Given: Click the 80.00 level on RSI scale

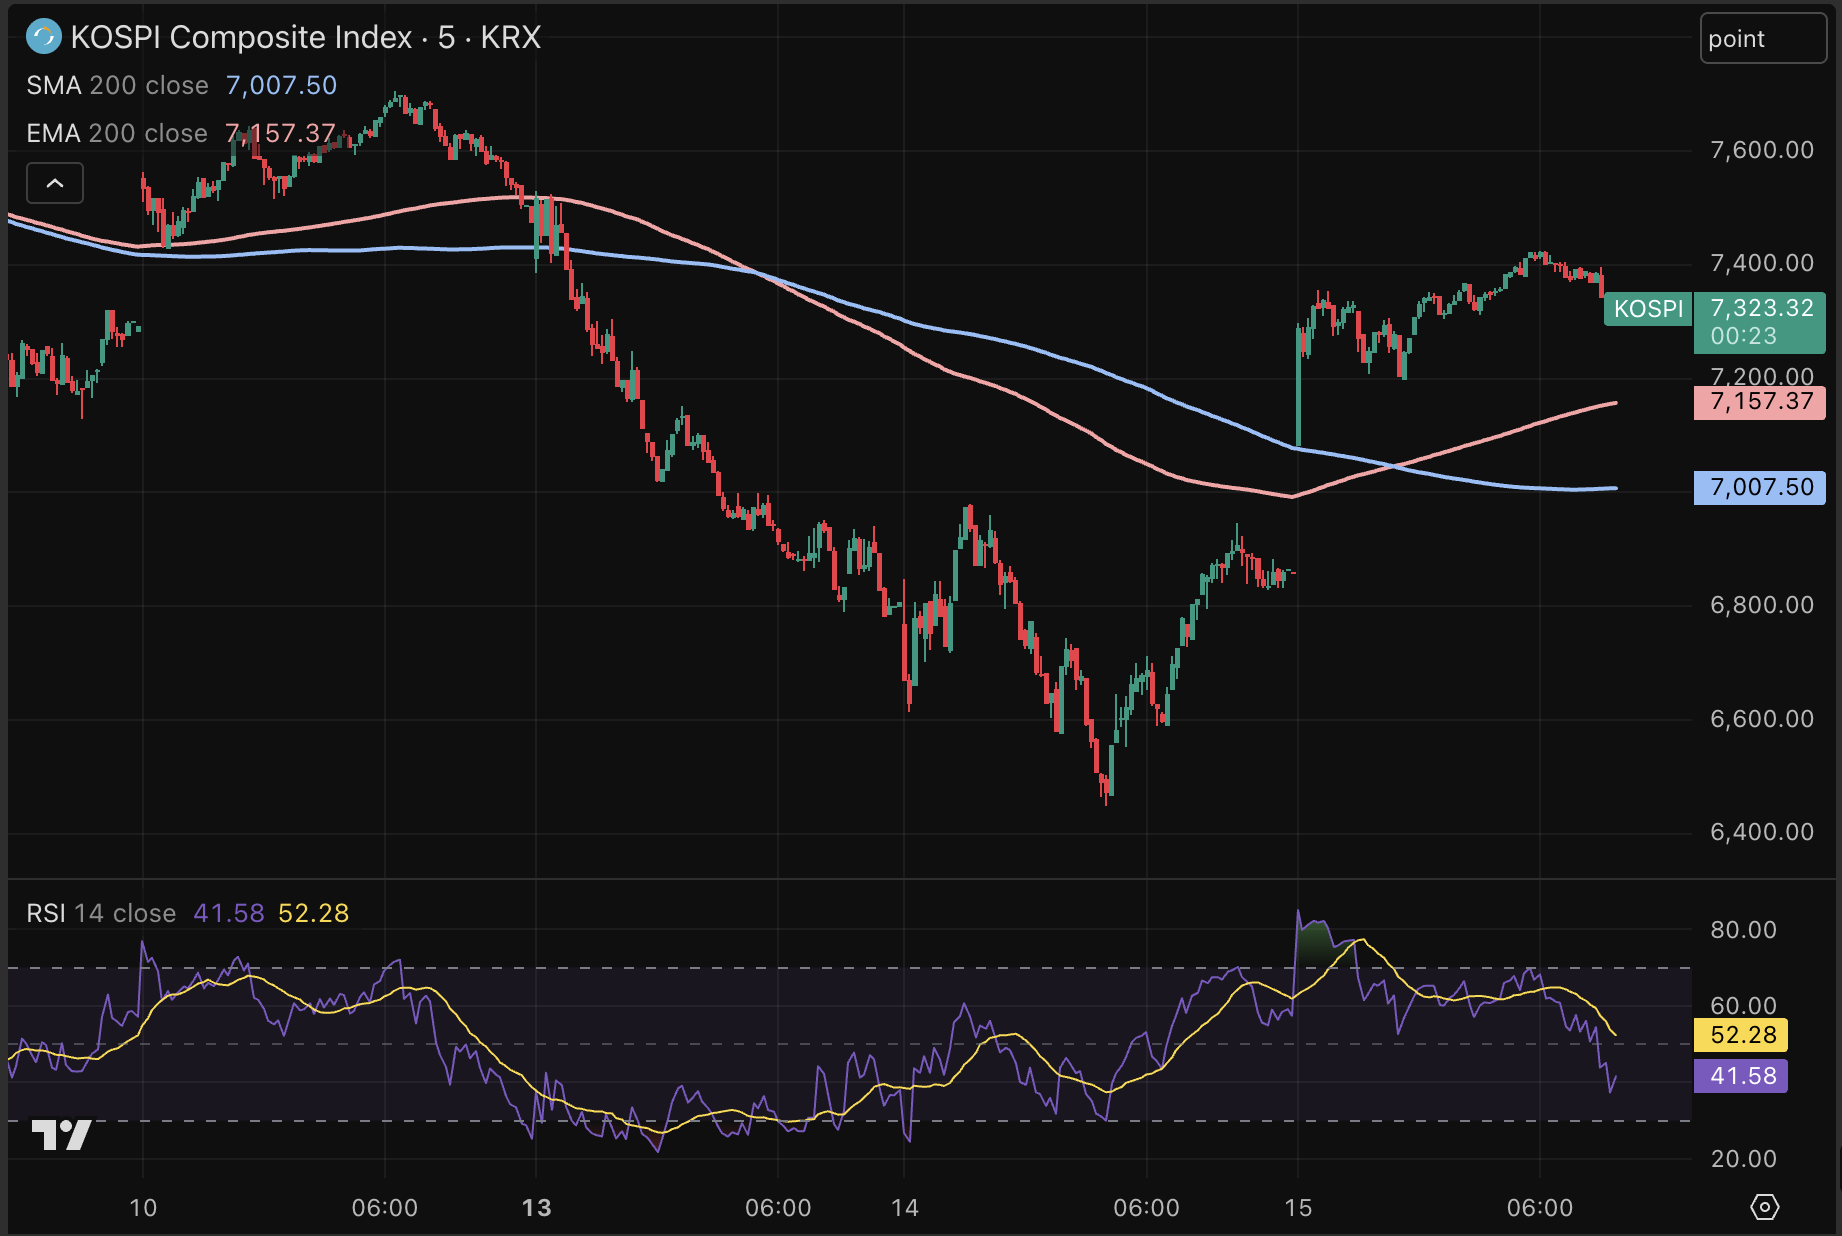Looking at the screenshot, I should 1744,930.
